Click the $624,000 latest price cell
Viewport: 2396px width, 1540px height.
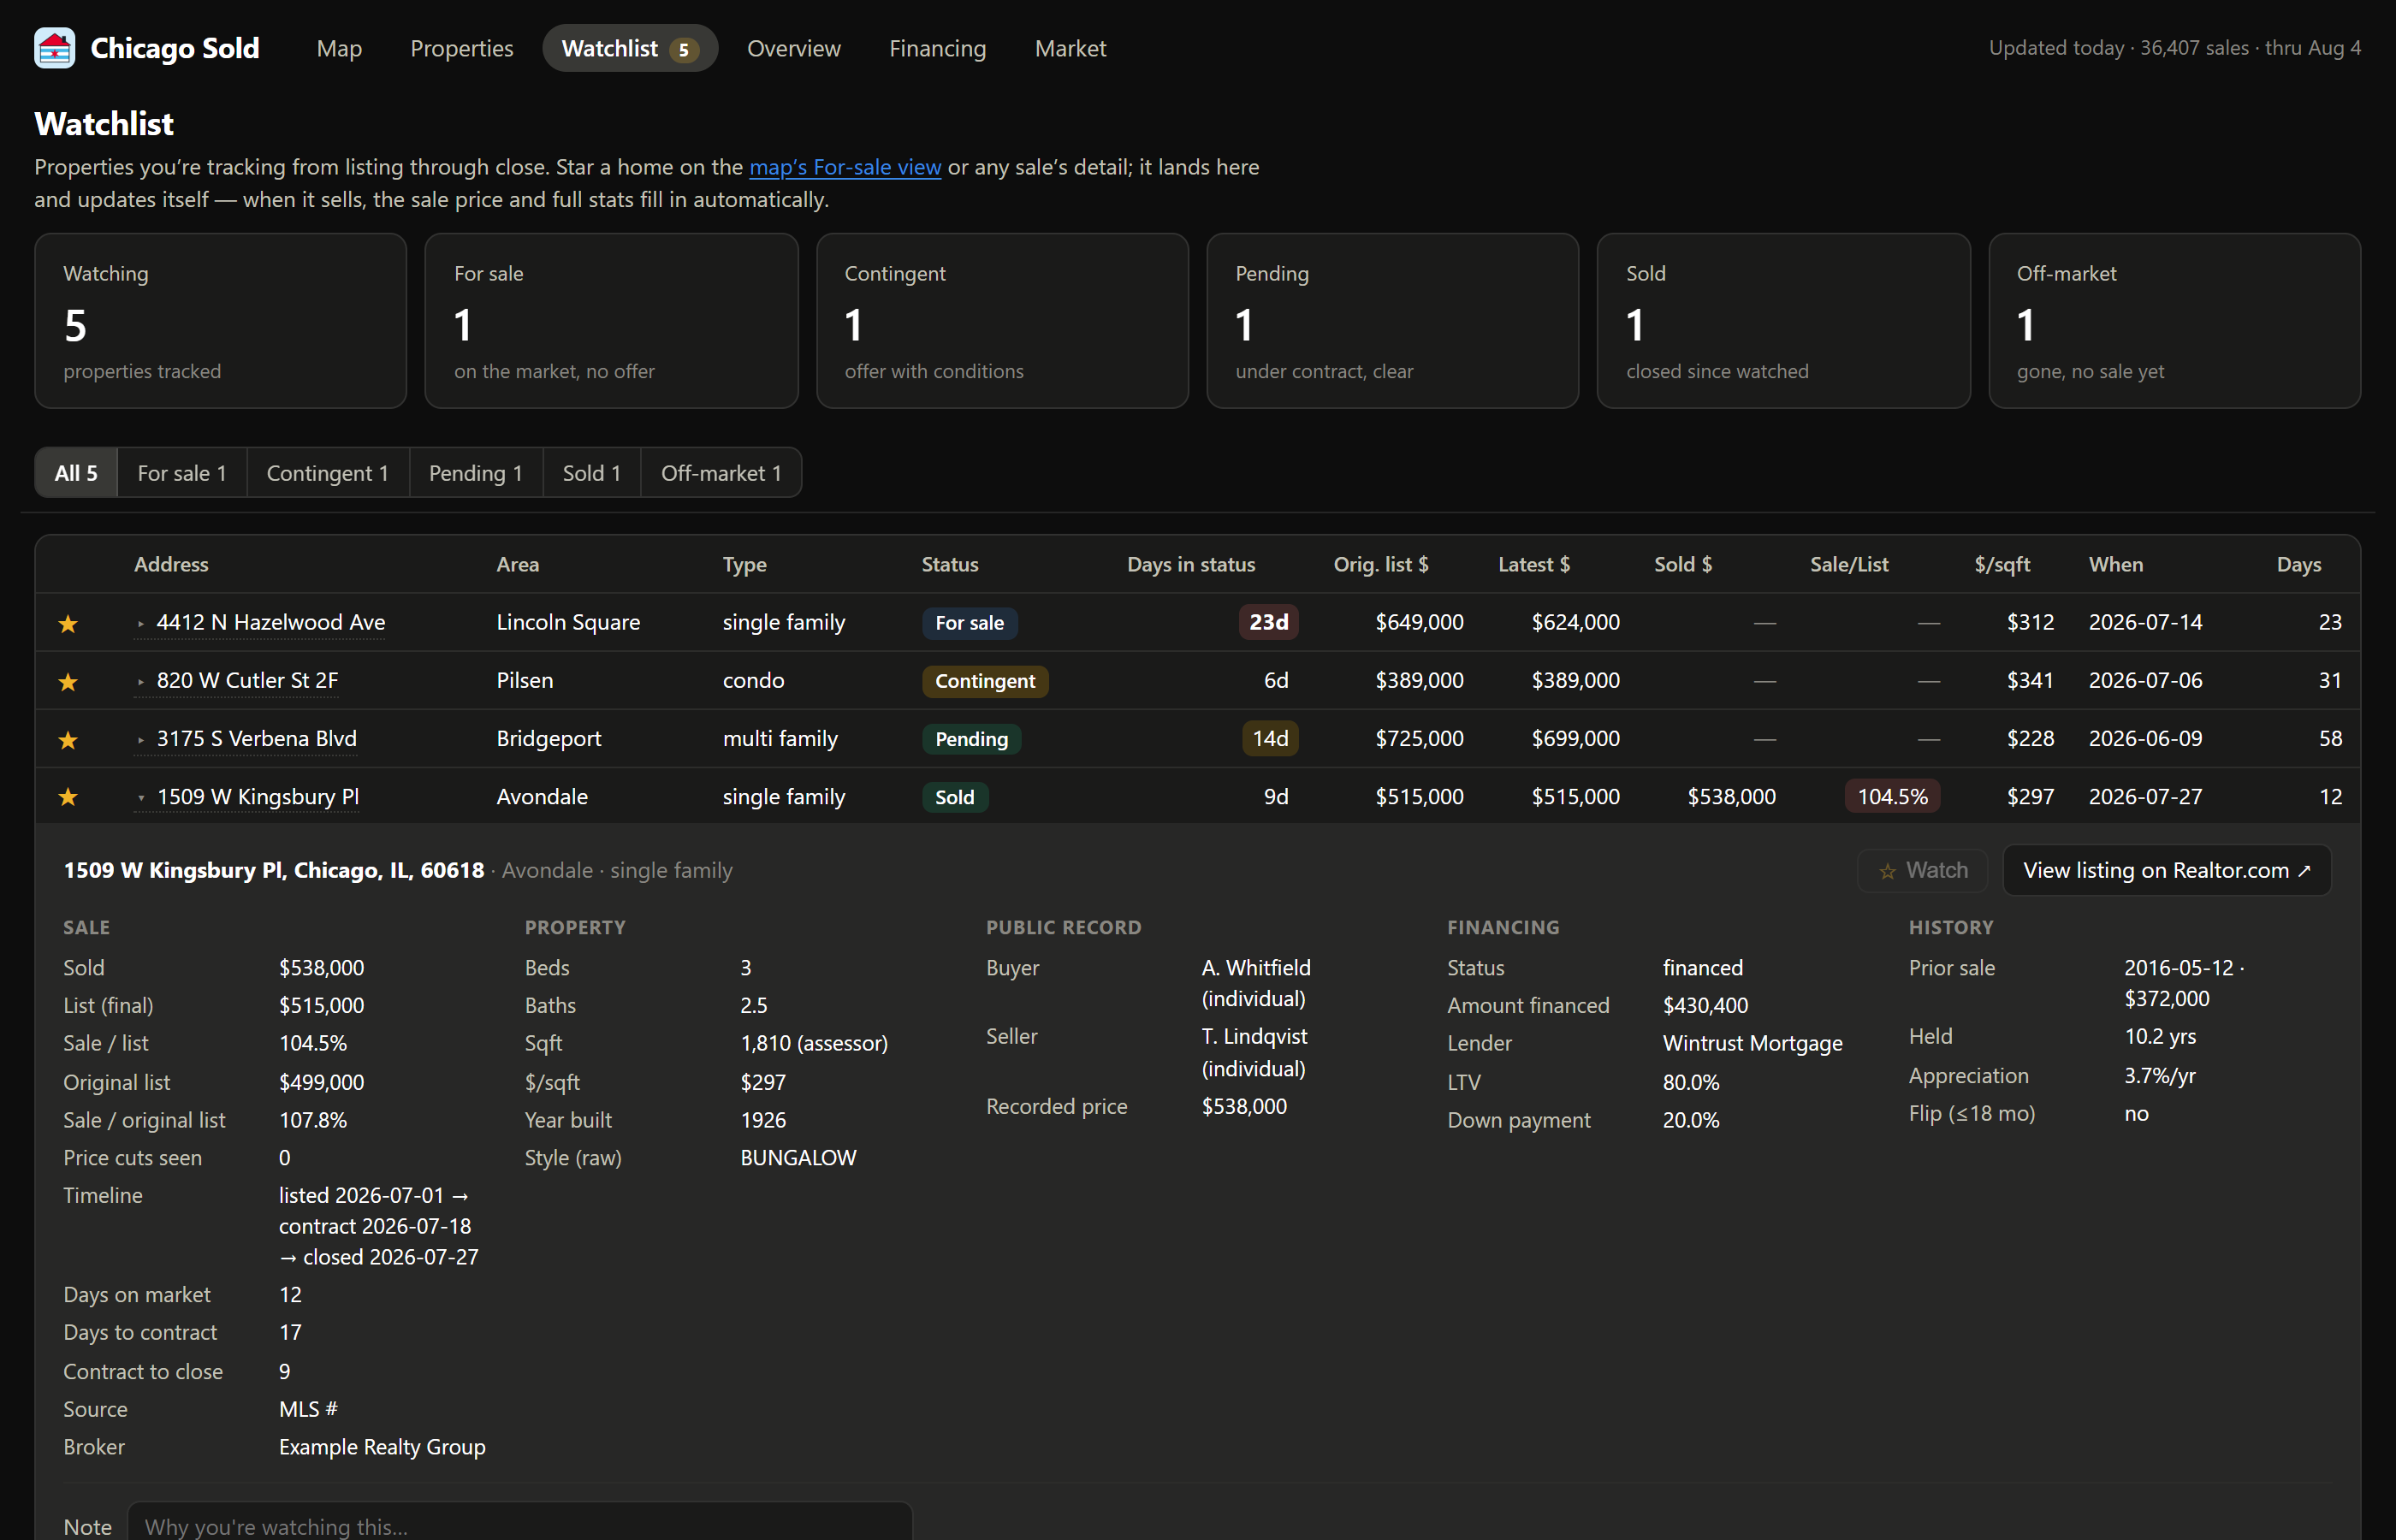click(x=1575, y=622)
